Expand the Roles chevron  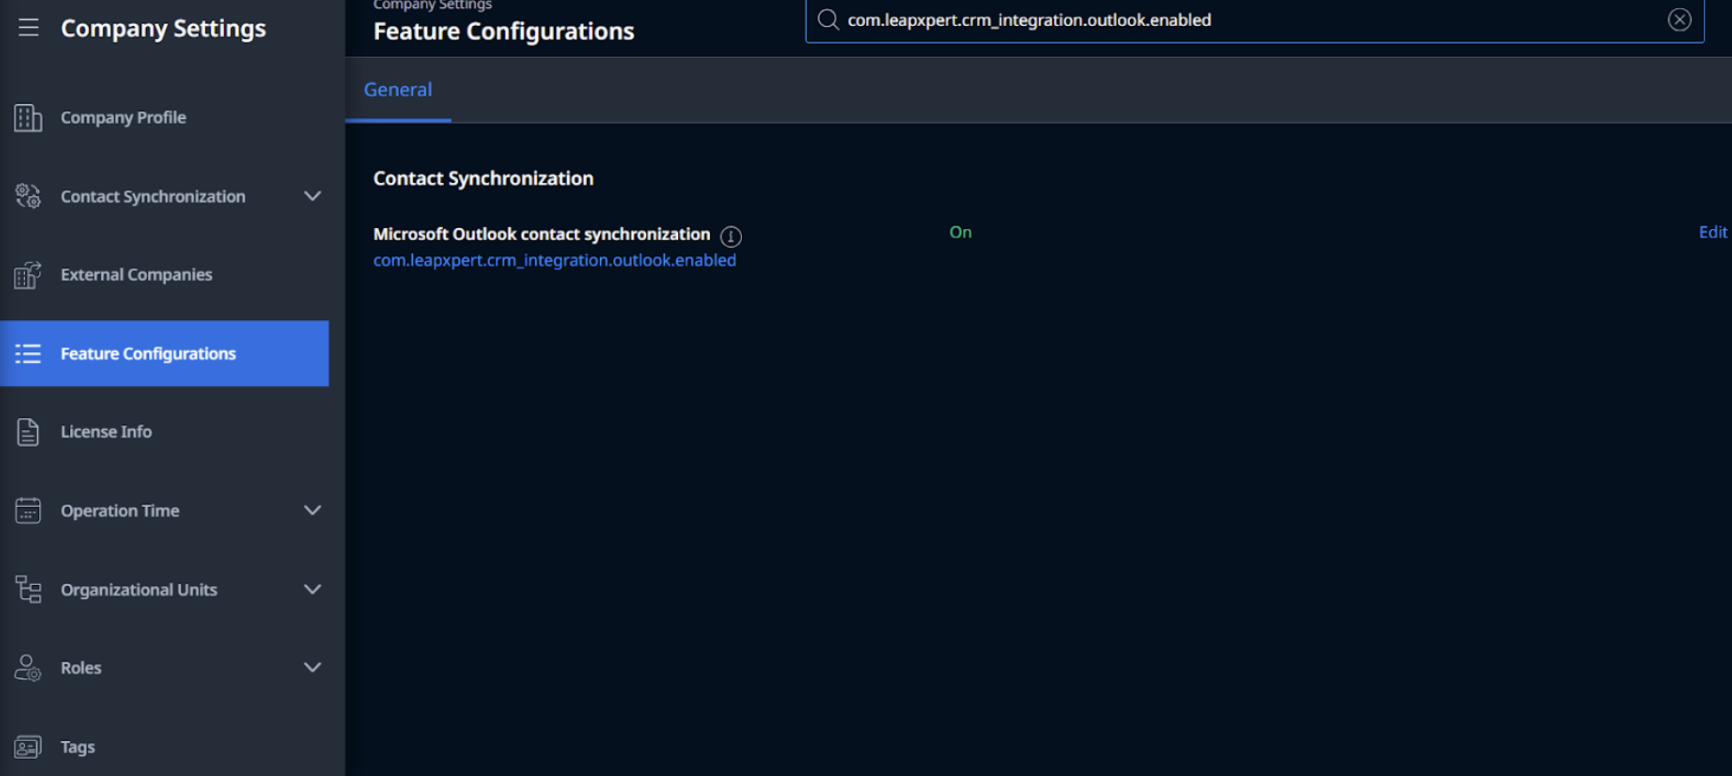[313, 668]
